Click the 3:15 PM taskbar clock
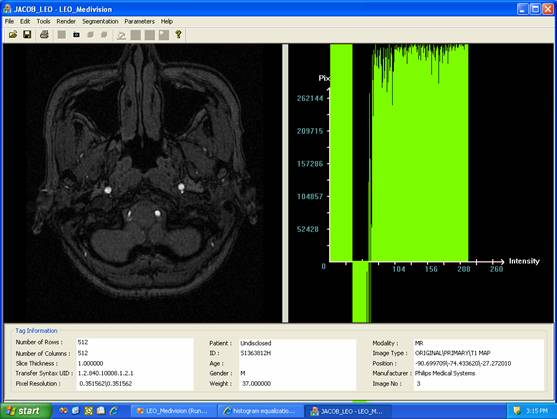 point(537,411)
